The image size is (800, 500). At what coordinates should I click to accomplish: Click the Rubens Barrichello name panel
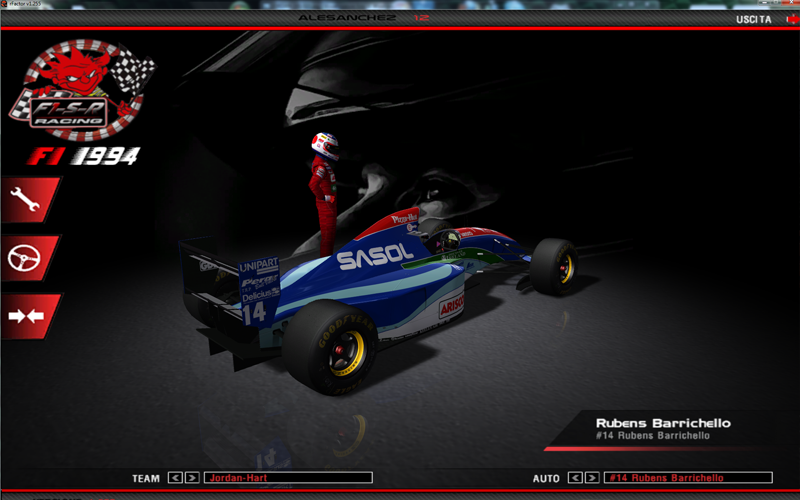click(663, 429)
